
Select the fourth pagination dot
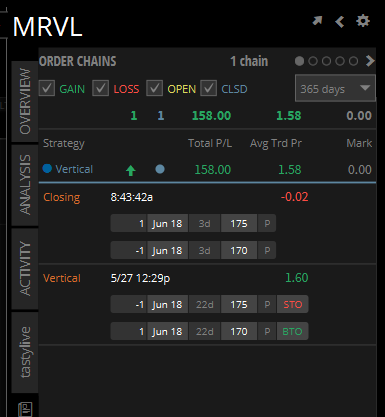click(340, 61)
